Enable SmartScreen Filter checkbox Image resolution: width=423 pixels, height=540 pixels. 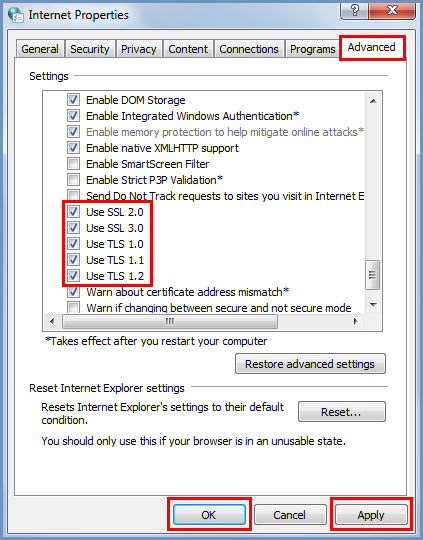pos(73,164)
